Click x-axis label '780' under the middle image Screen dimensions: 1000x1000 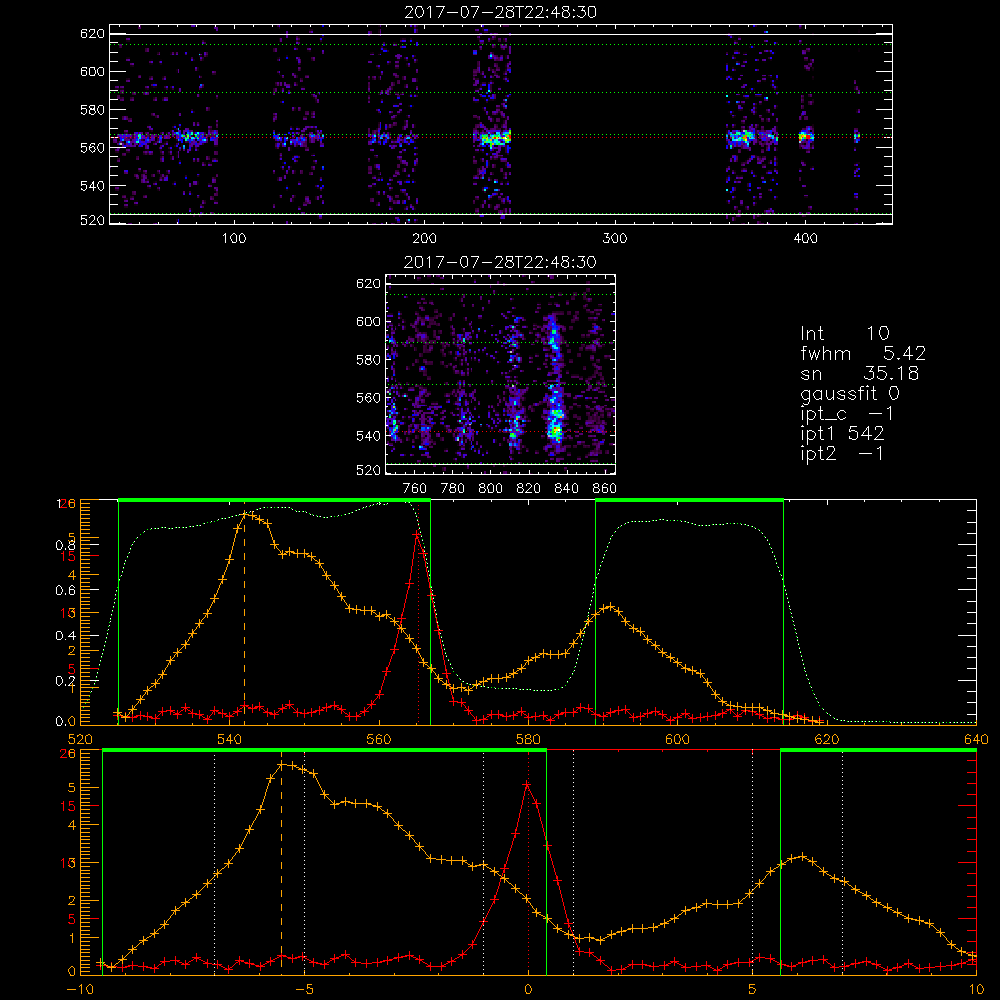click(x=453, y=489)
